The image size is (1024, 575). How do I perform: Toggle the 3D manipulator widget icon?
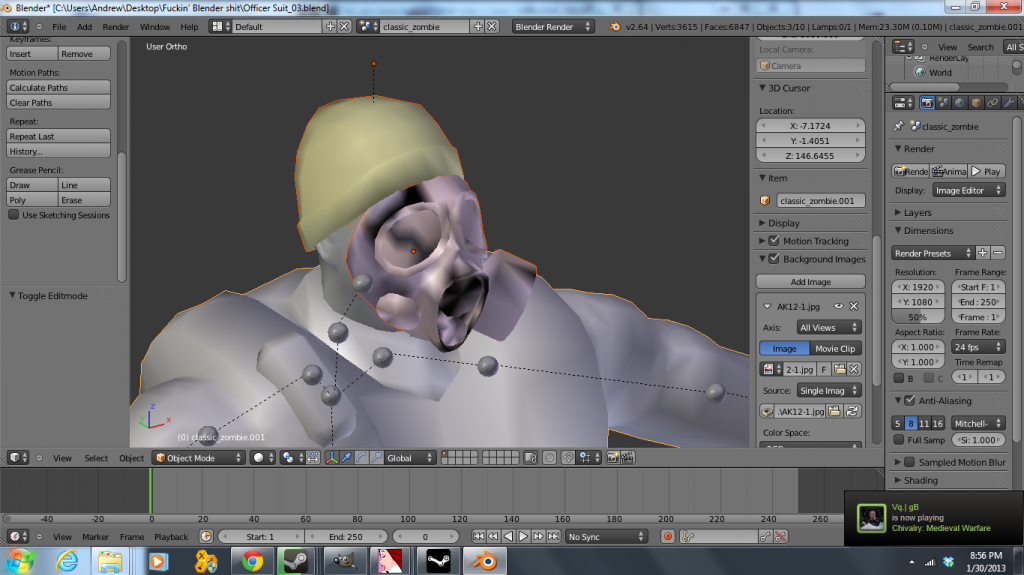pyautogui.click(x=332, y=458)
